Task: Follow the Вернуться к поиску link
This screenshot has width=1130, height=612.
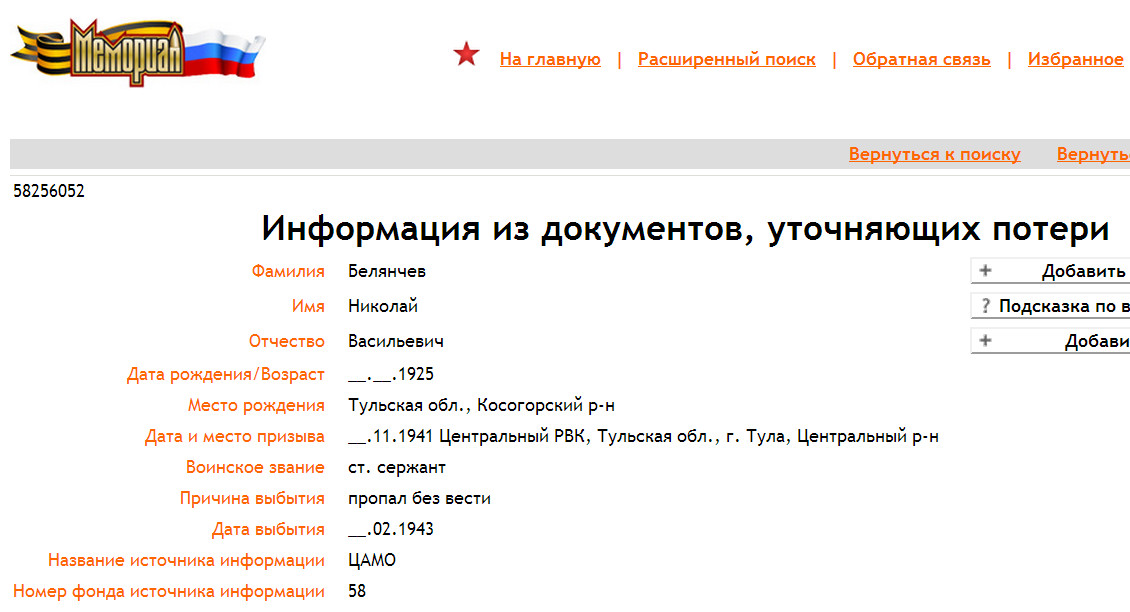Action: pyautogui.click(x=934, y=154)
